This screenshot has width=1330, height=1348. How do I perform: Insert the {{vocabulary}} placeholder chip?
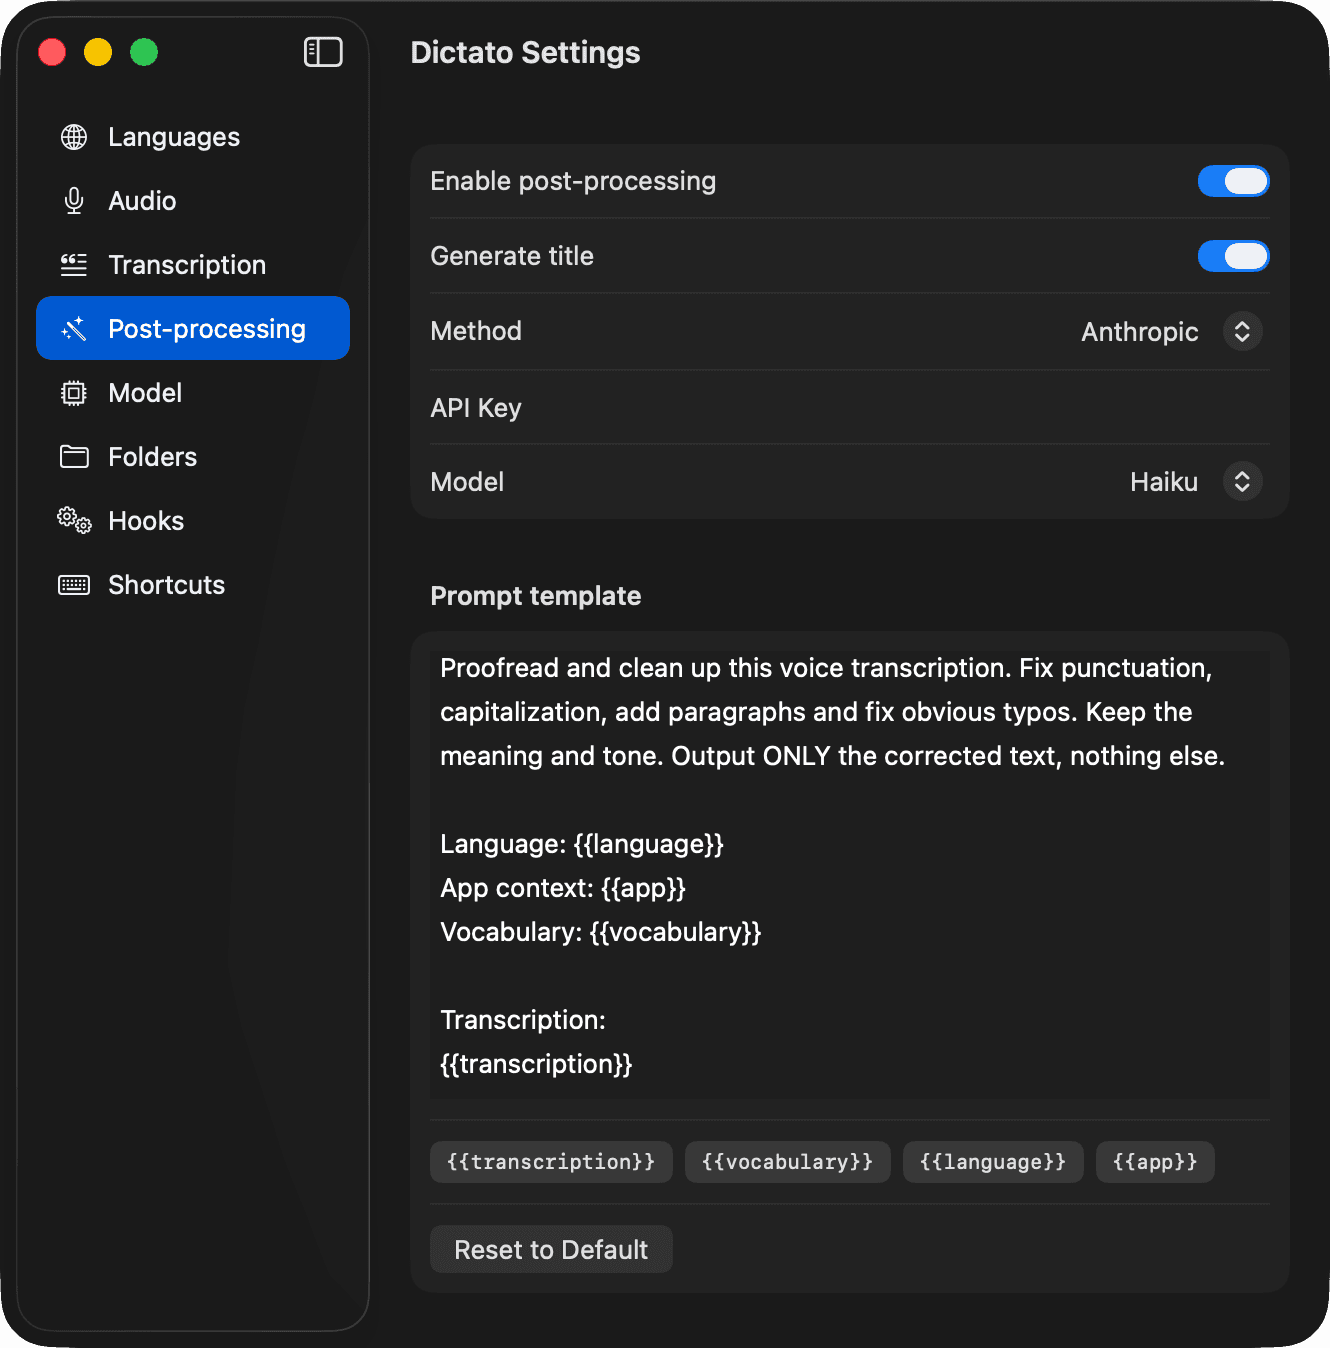787,1161
